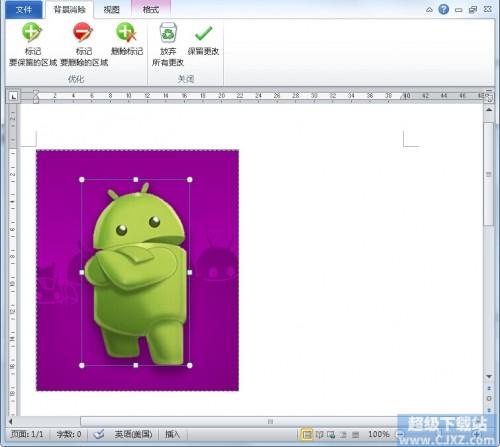The image size is (500, 447).
Task: Switch to Web Layout view
Action: 331,435
